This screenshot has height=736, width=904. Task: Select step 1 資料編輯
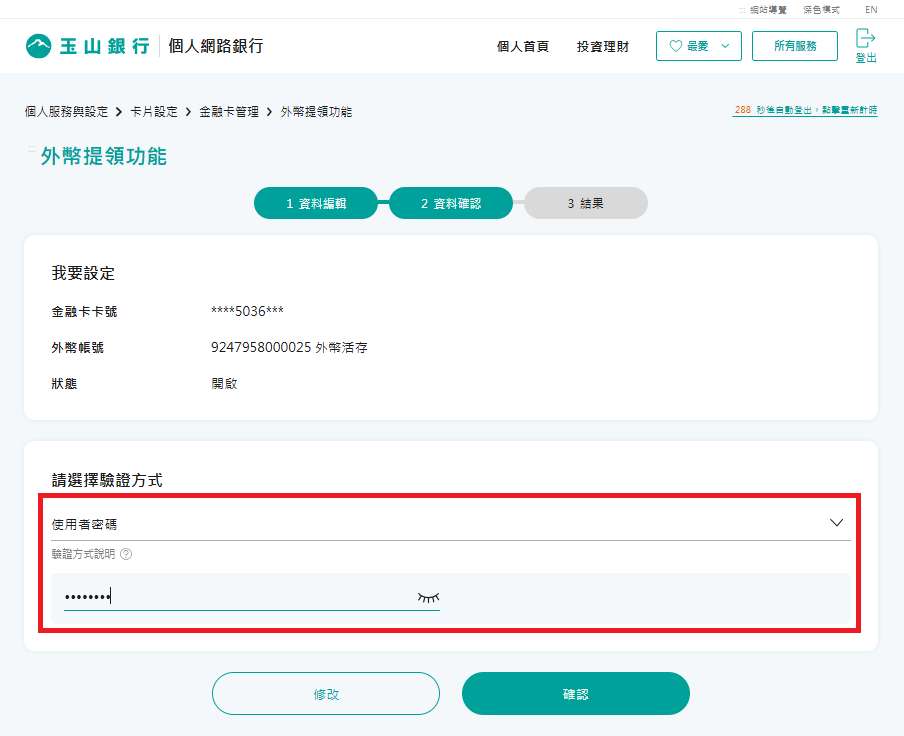[316, 203]
